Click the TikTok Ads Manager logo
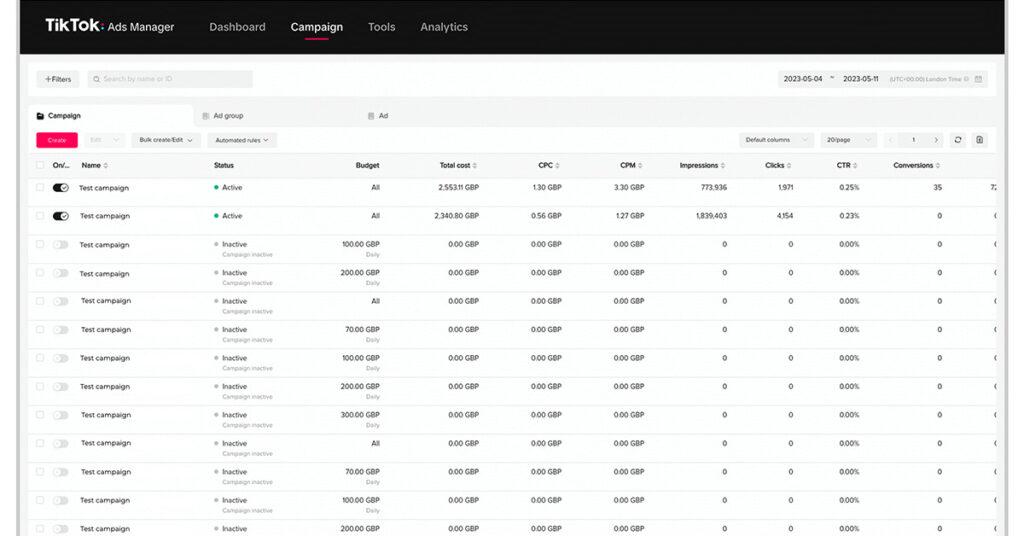The height and width of the screenshot is (536, 1024). [x=110, y=26]
